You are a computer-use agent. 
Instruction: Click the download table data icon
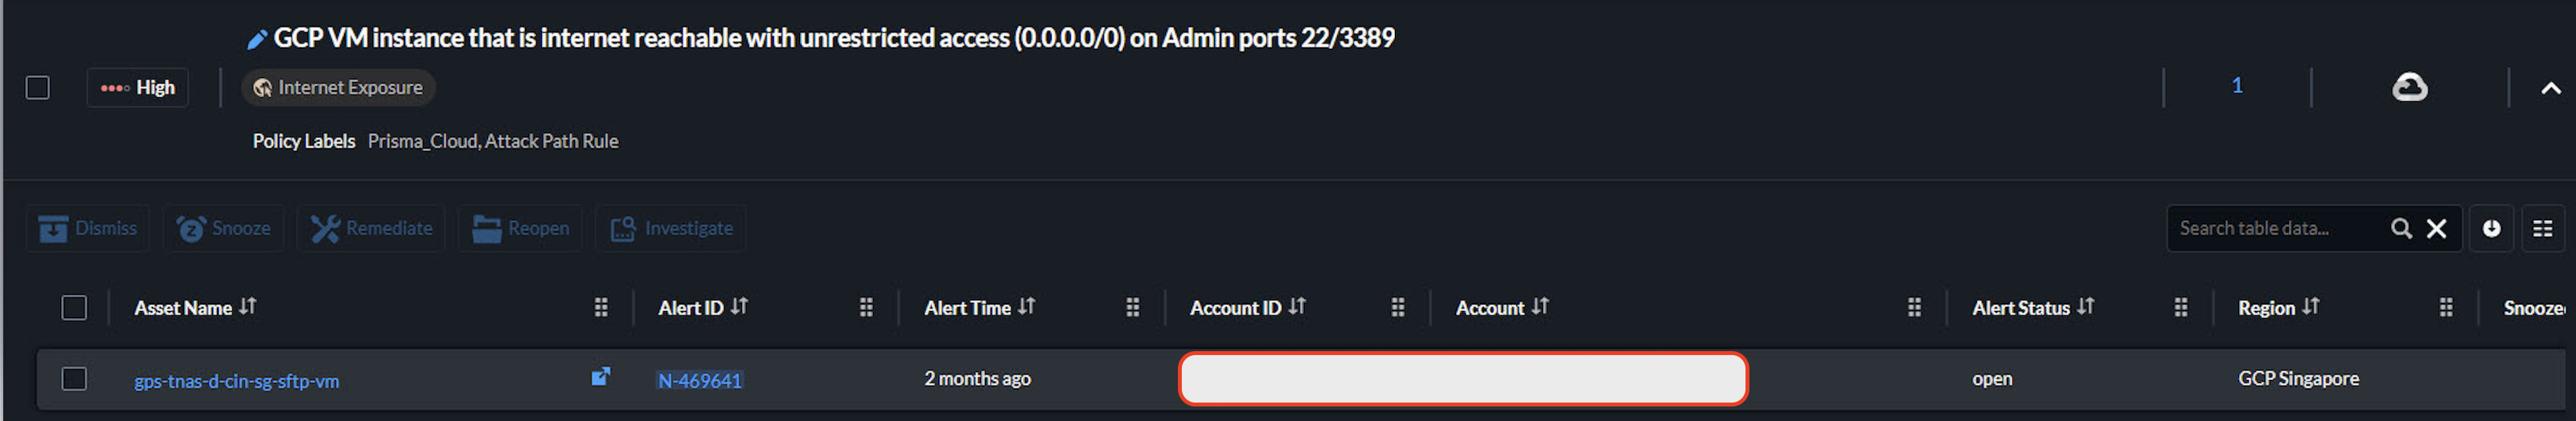coord(2490,229)
